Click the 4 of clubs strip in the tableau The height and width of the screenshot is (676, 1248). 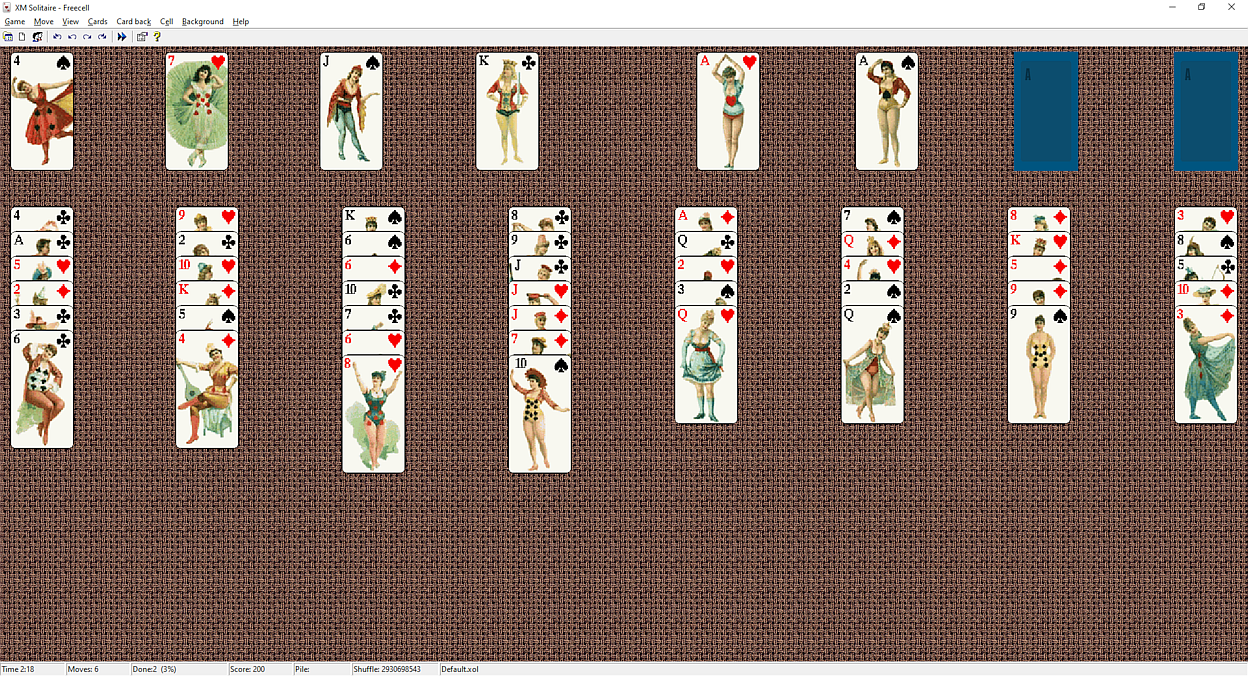[42, 219]
